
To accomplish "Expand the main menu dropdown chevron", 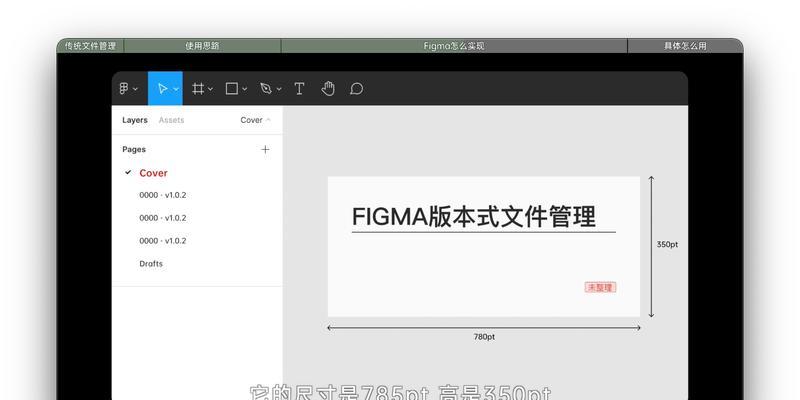I will [x=135, y=89].
